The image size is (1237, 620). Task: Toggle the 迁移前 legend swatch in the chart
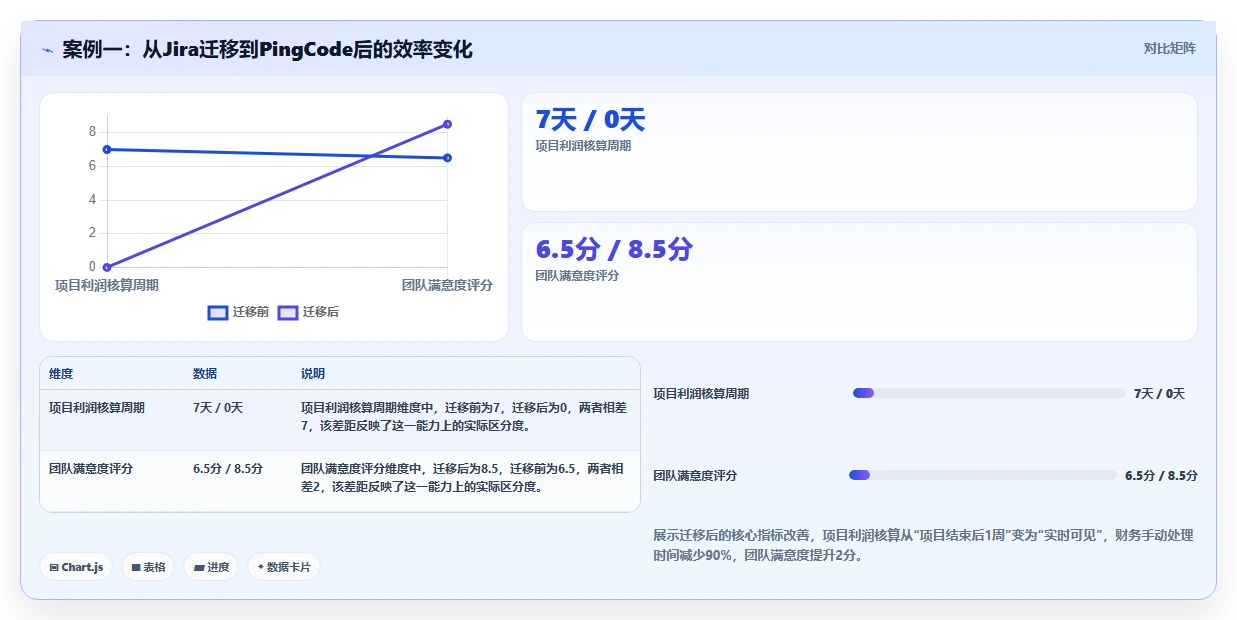click(218, 312)
